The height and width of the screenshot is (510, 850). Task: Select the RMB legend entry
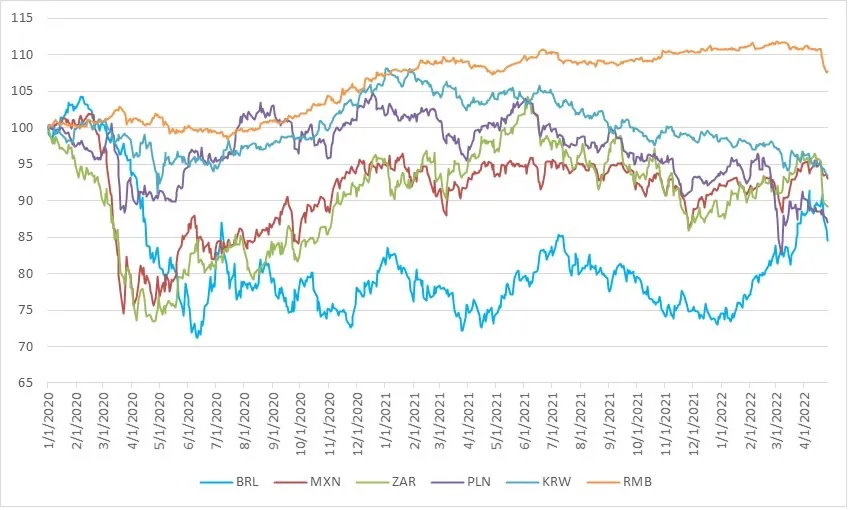[x=619, y=482]
